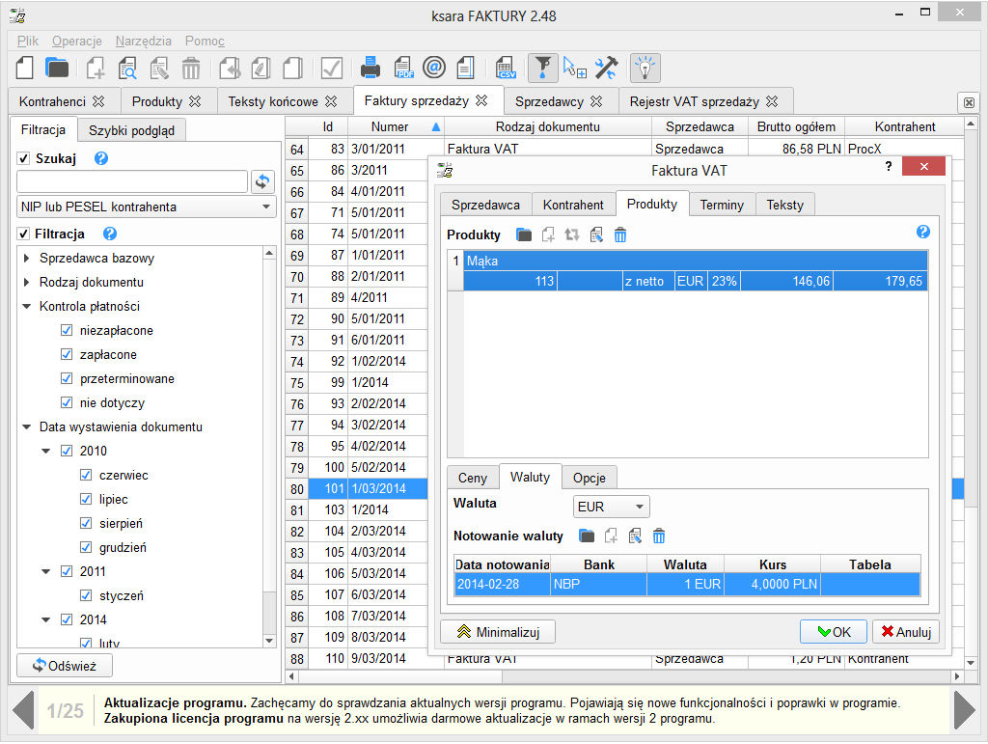Click the trash icon beside Notowanie waluty

[x=658, y=536]
